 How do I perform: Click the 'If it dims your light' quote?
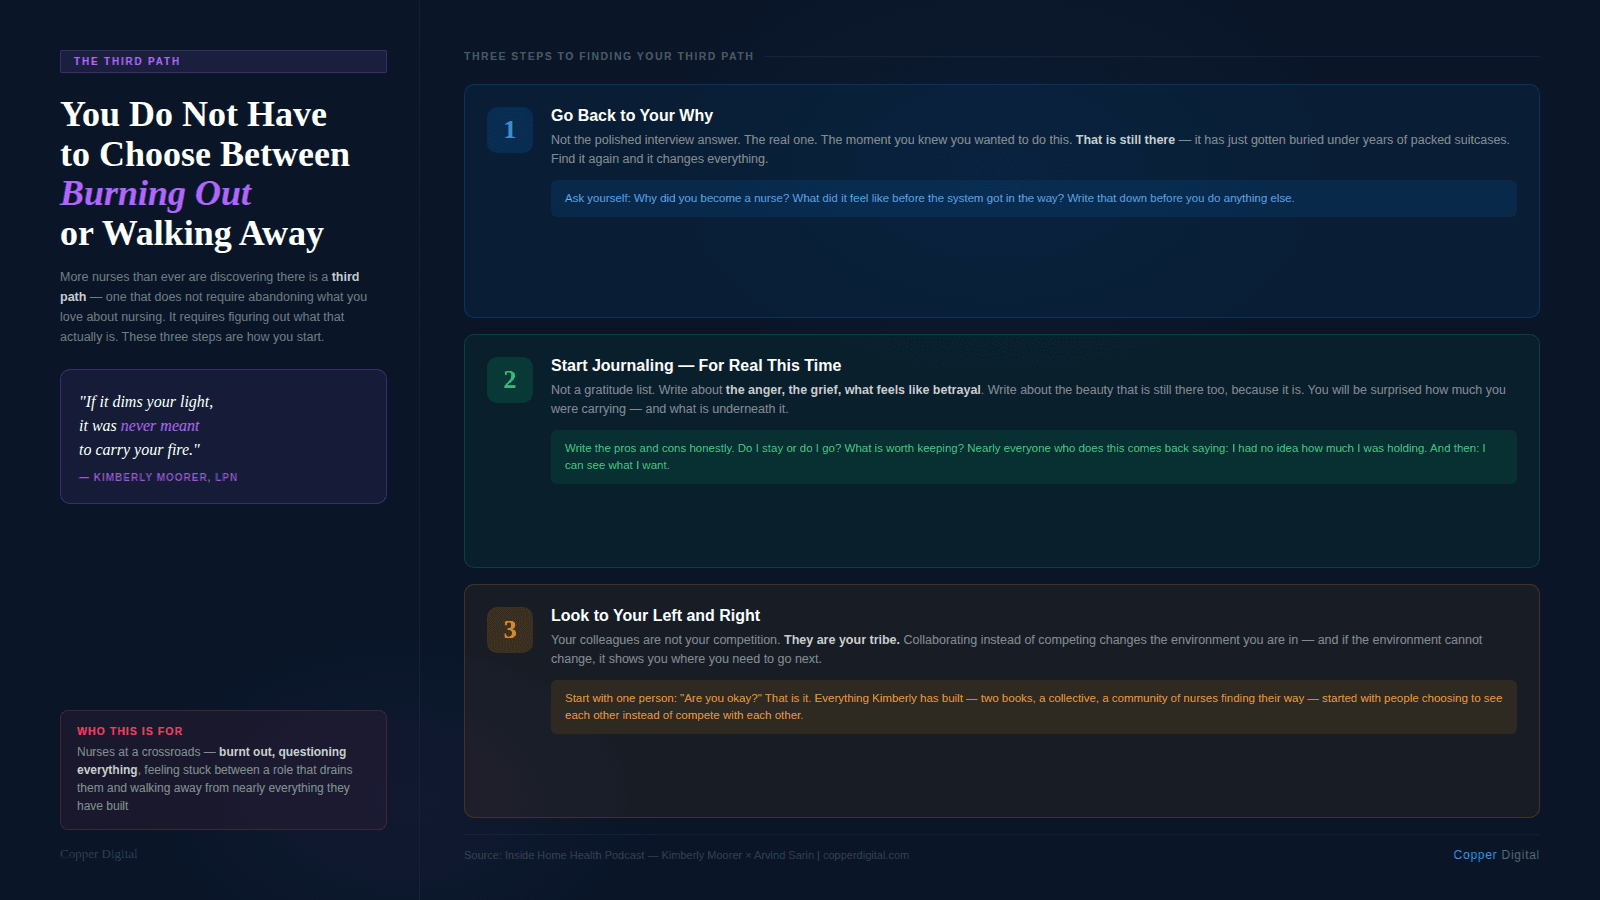pos(146,426)
